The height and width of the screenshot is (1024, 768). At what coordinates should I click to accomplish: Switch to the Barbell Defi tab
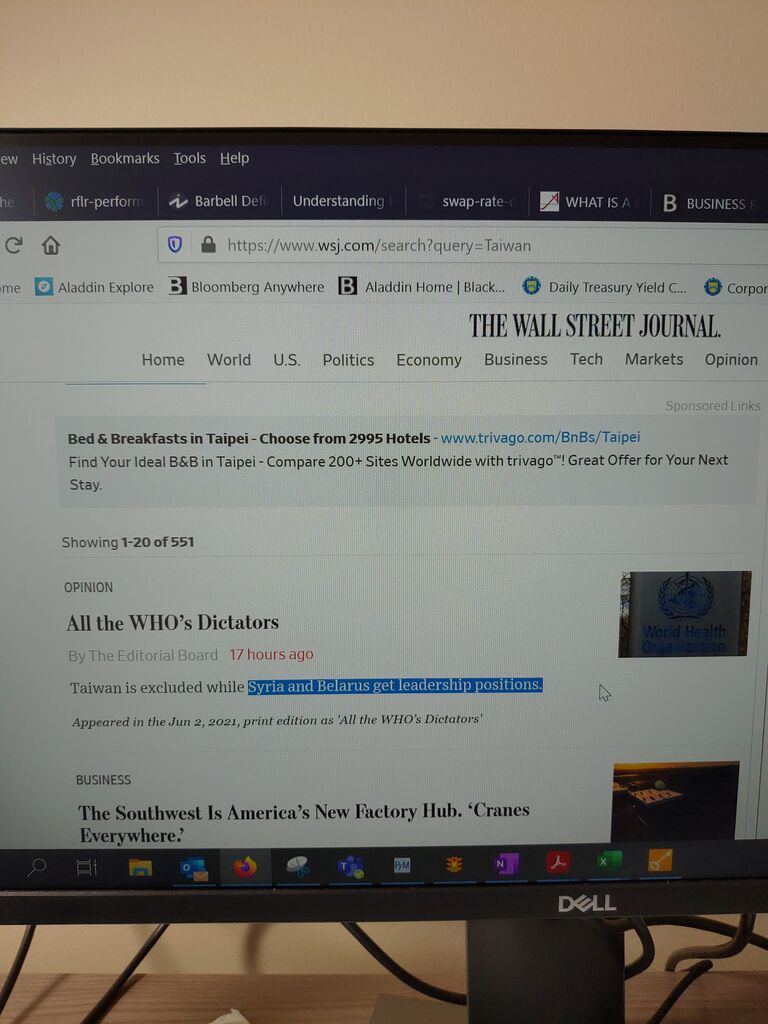click(x=219, y=201)
